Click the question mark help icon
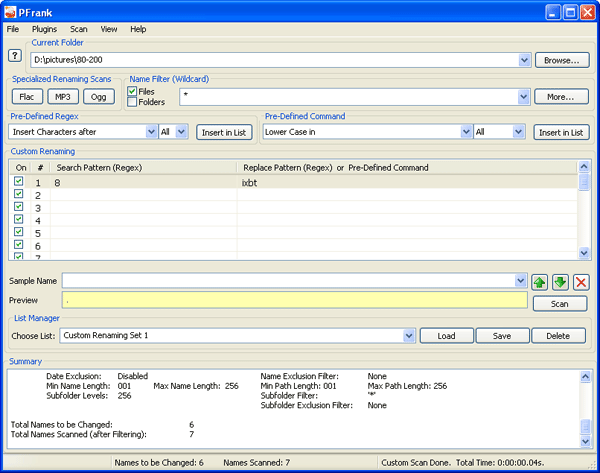The image size is (600, 473). point(14,56)
